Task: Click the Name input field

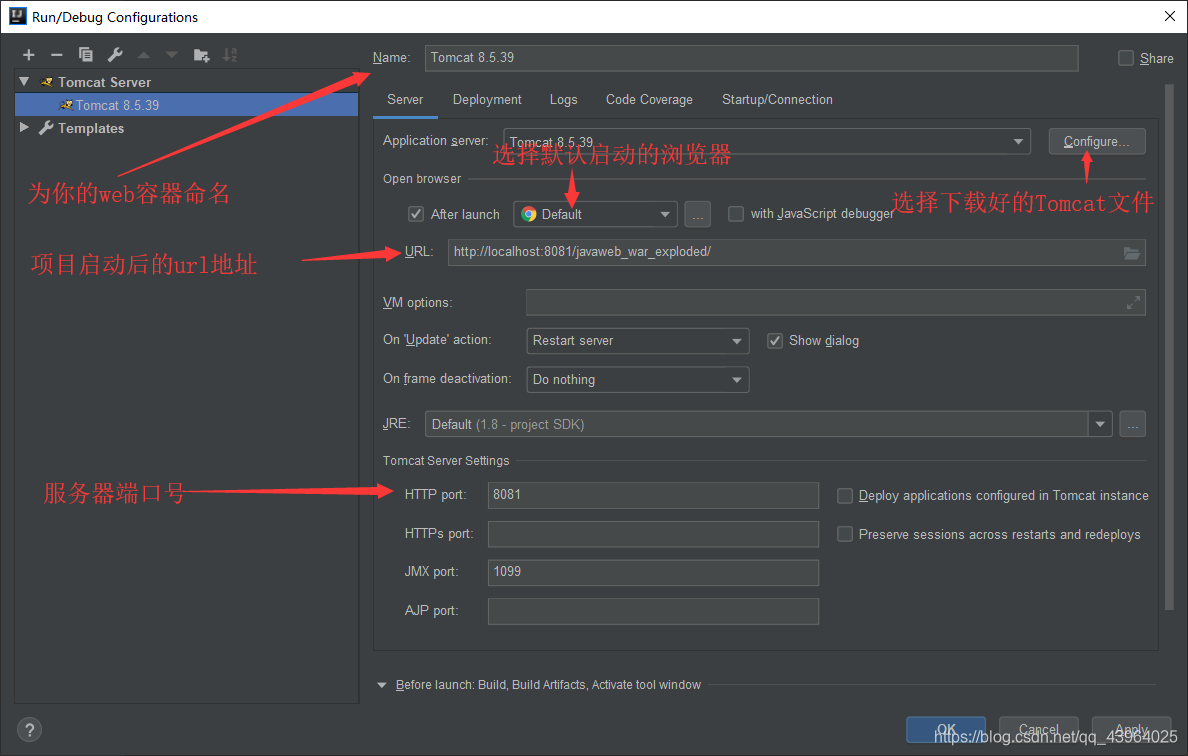Action: pyautogui.click(x=752, y=58)
